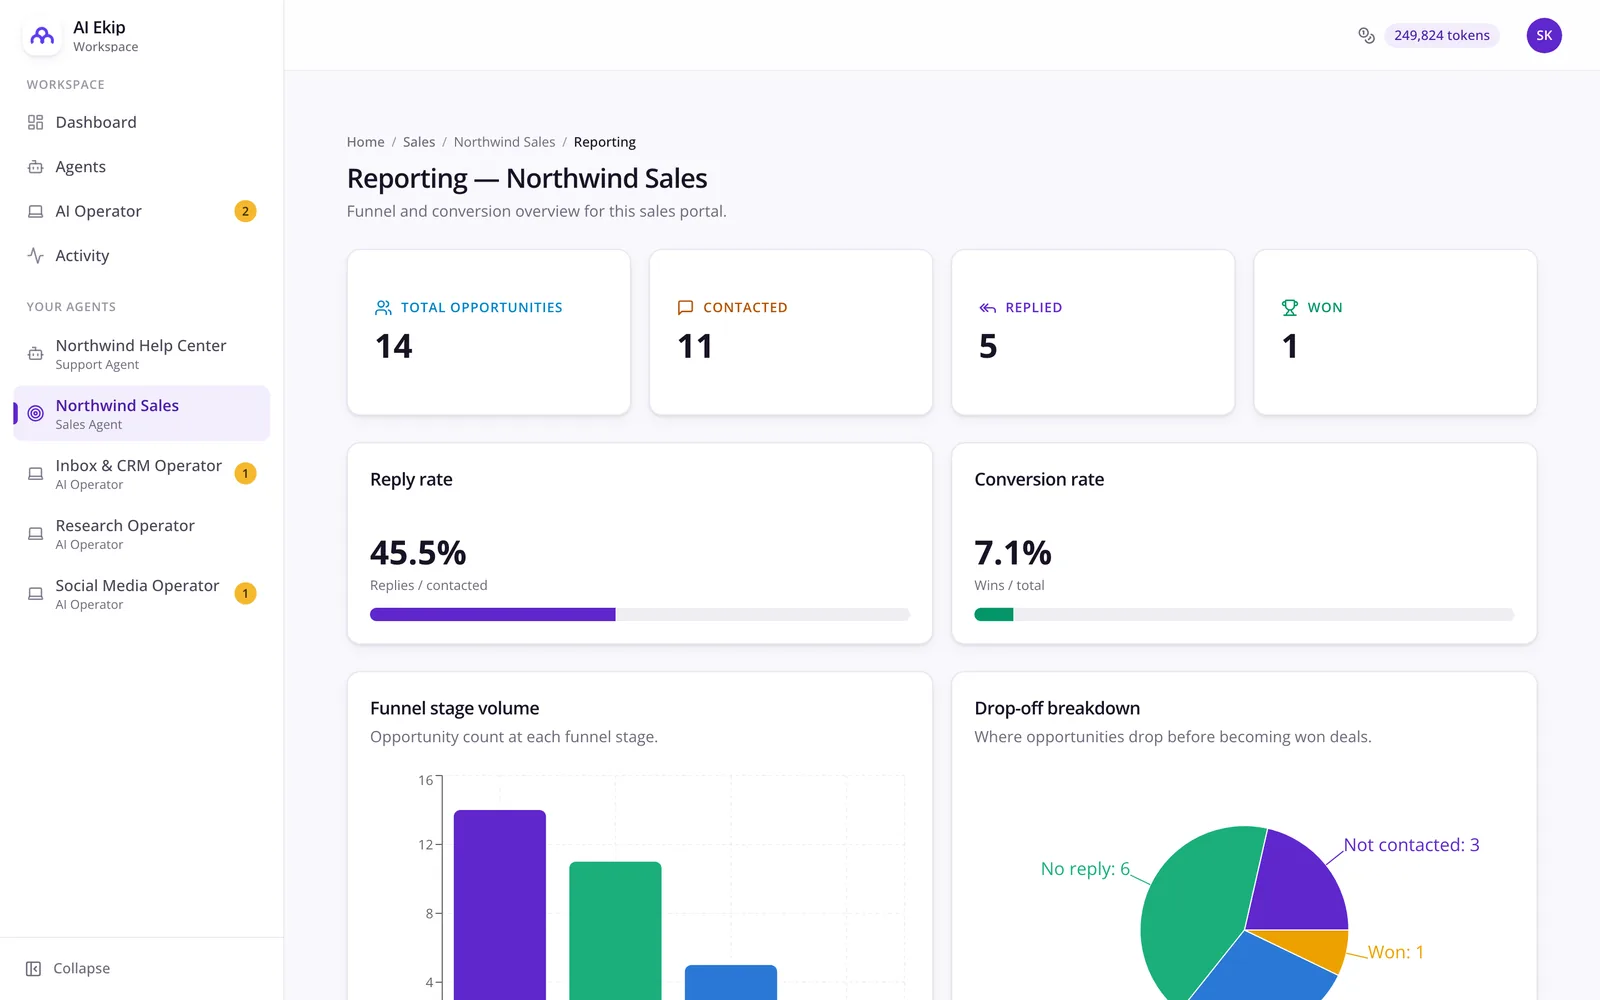The width and height of the screenshot is (1600, 1000).
Task: Open the Inbox & CRM Operator
Action: (142, 473)
